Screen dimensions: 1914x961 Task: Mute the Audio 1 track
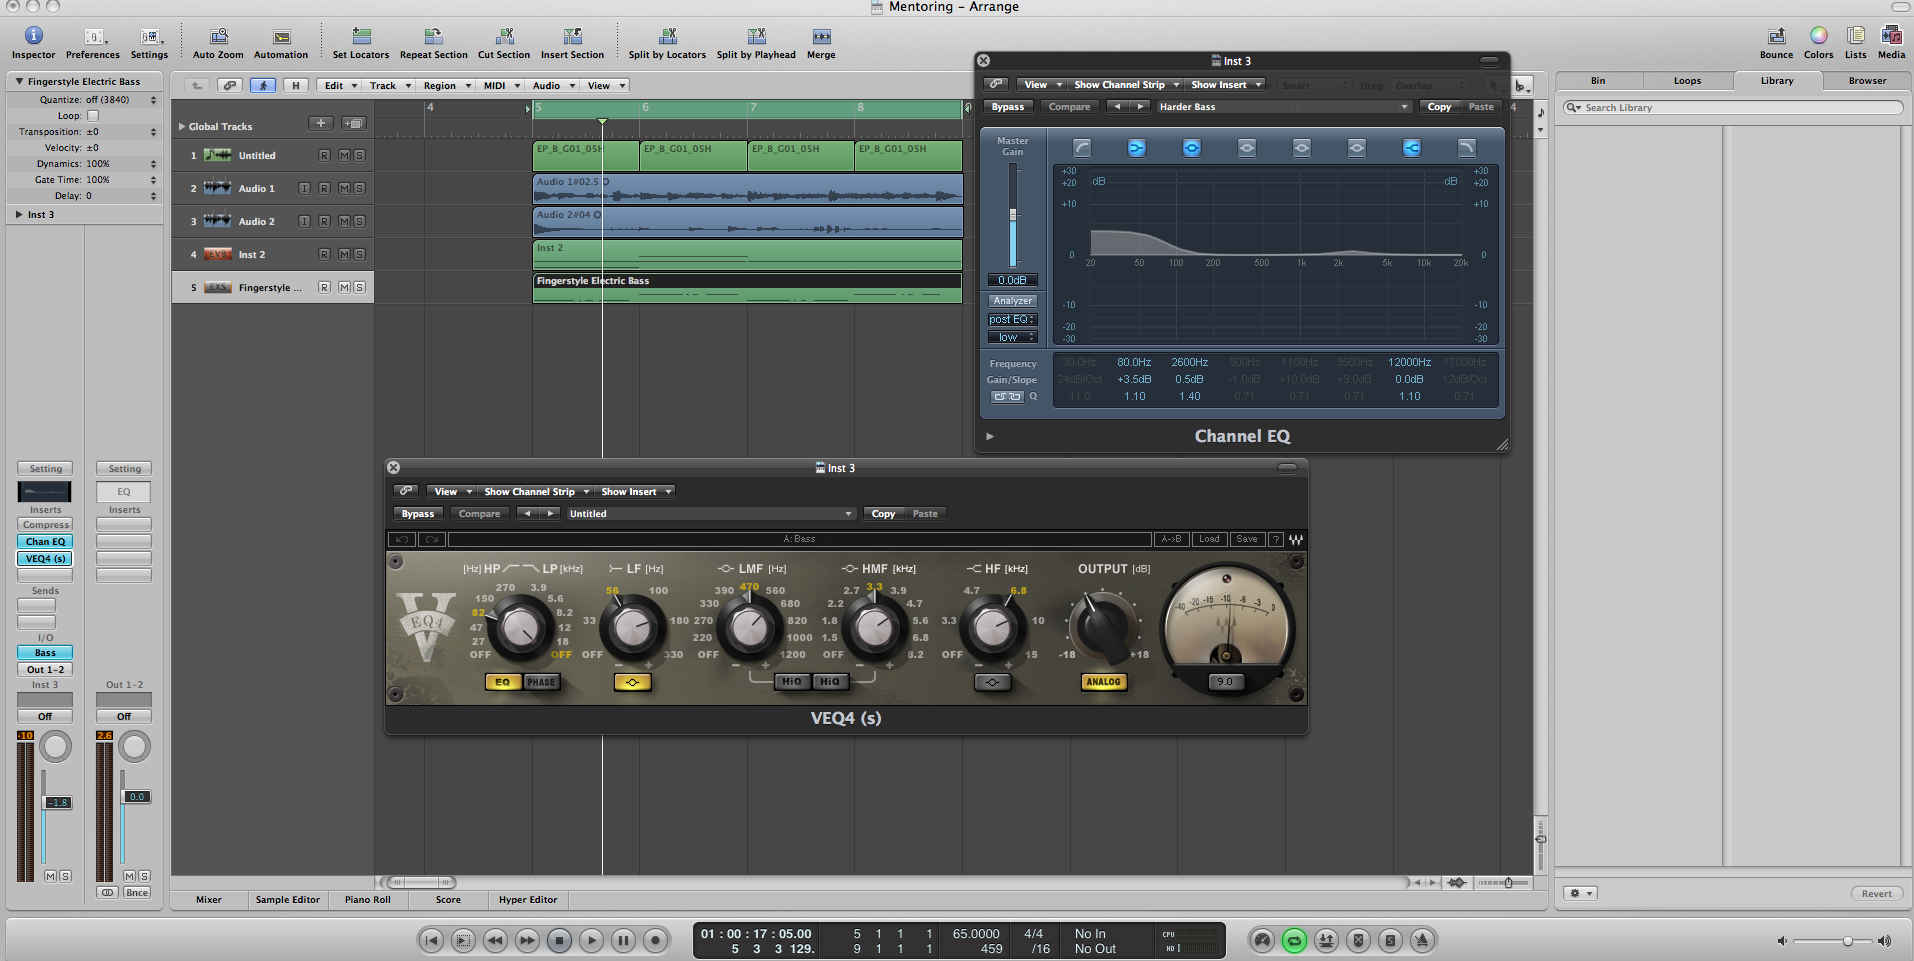pos(344,188)
